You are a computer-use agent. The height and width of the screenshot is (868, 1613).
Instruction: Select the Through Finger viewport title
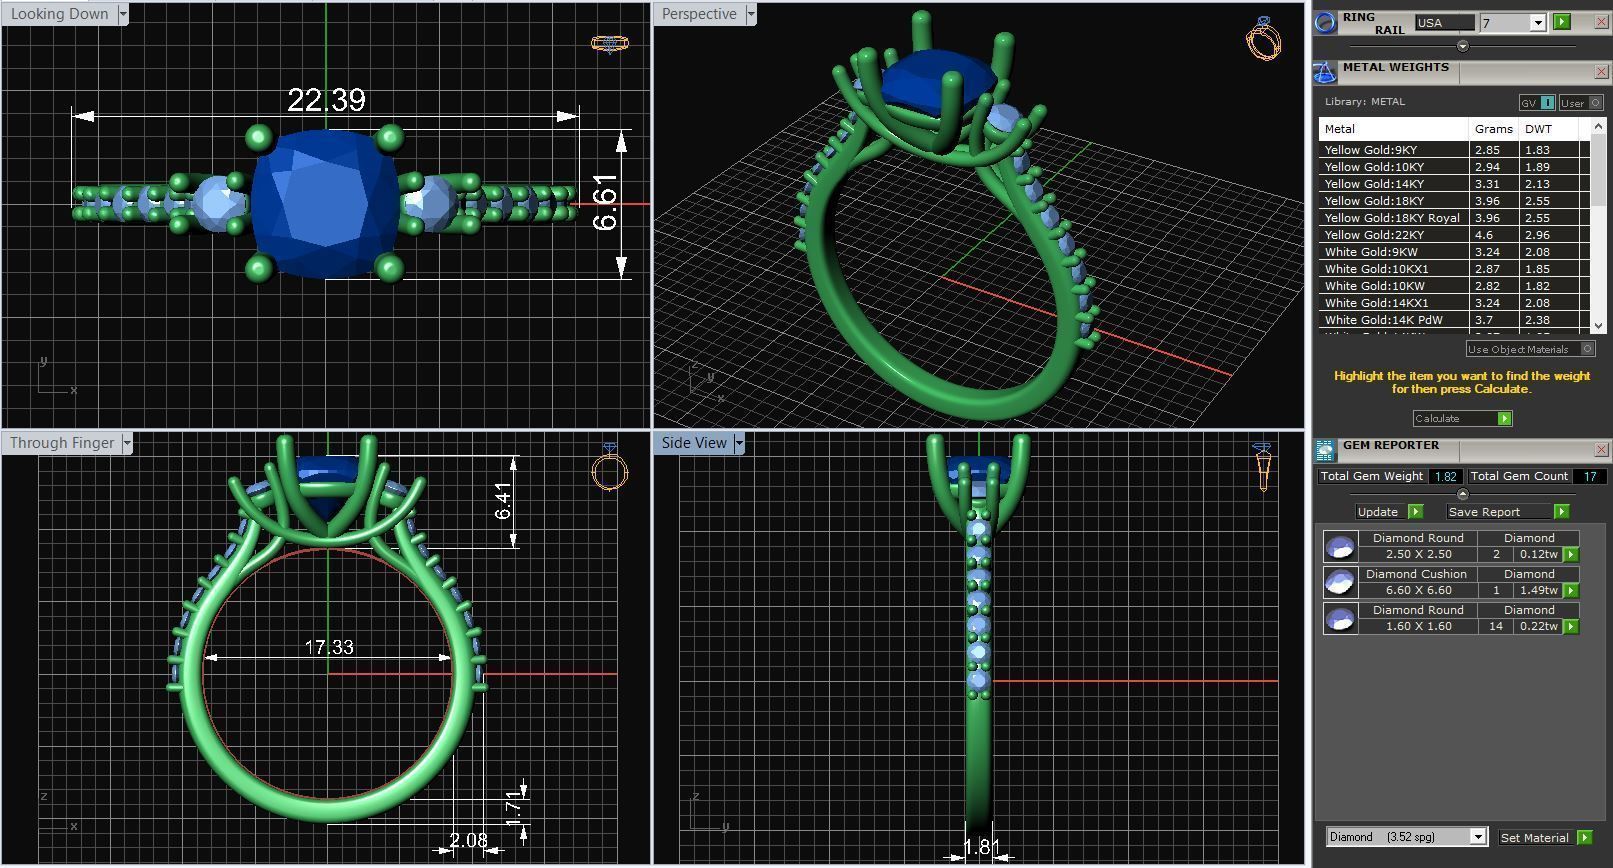[x=62, y=443]
